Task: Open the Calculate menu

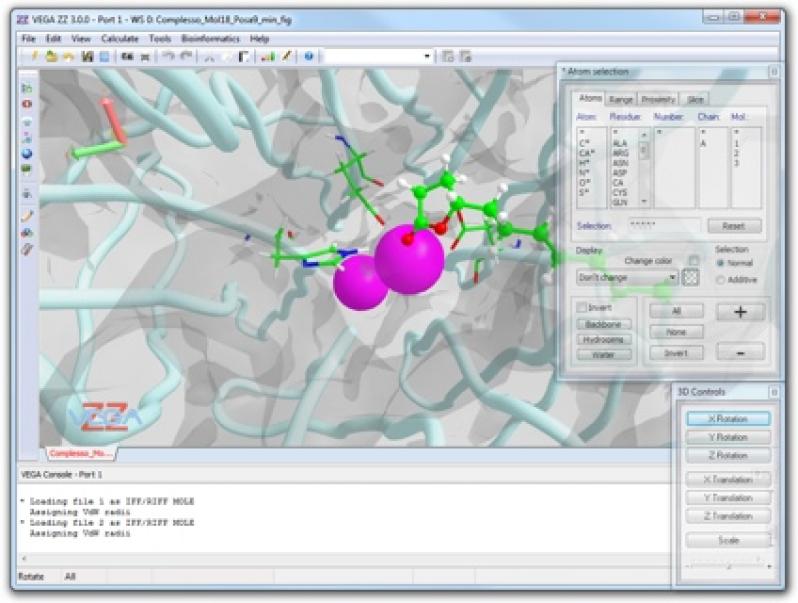Action: tap(120, 39)
